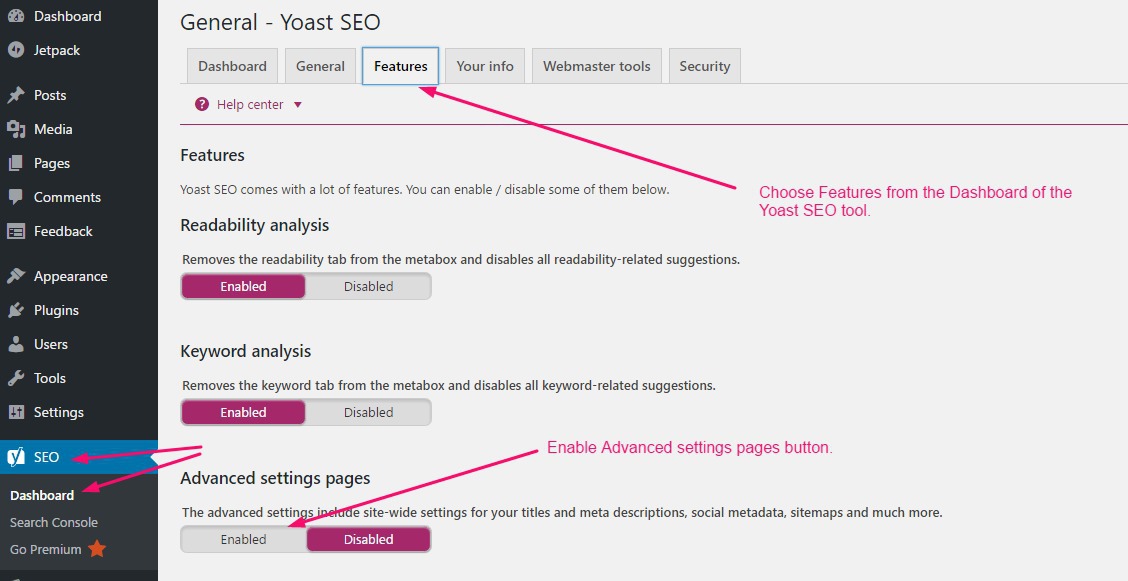Screen dimensions: 1128x581
Task: Click the 'General - Yoast SEO' page title
Action: (280, 22)
